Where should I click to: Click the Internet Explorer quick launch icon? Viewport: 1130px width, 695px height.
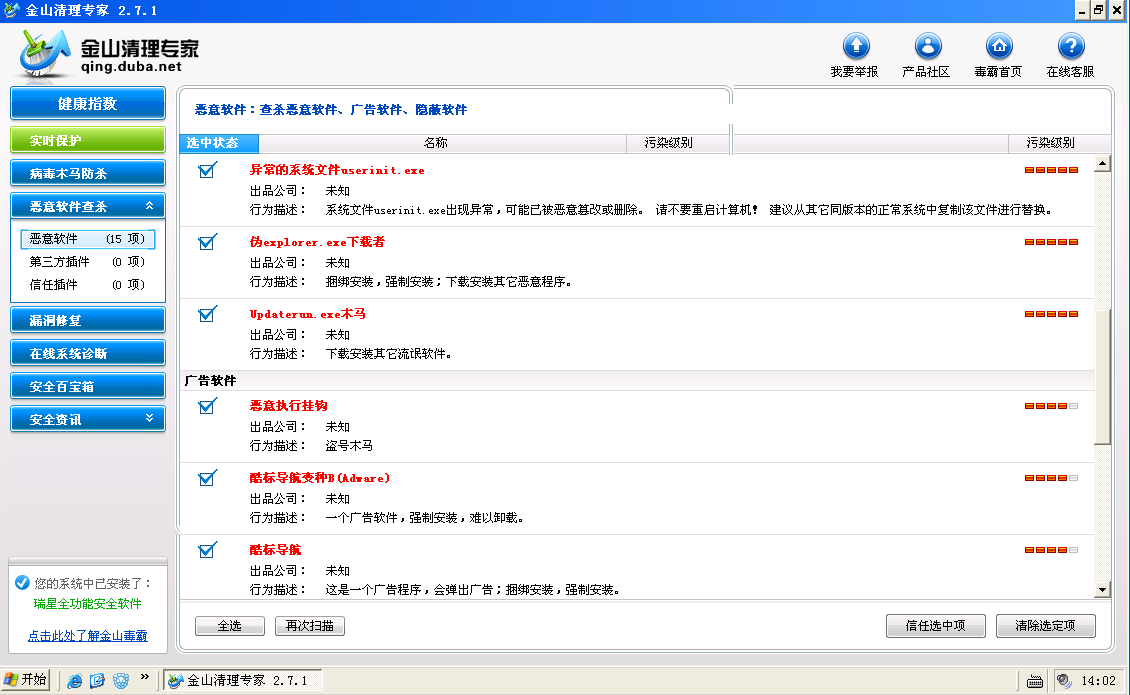click(75, 681)
